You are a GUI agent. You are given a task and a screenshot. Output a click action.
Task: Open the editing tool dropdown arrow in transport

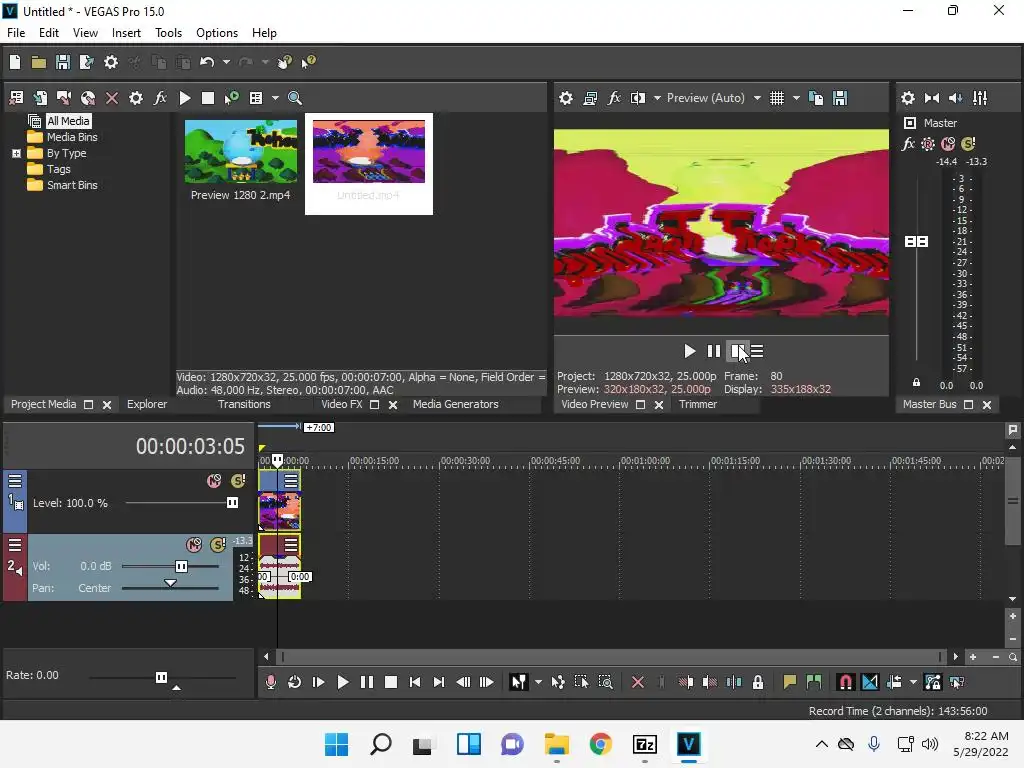click(x=538, y=682)
